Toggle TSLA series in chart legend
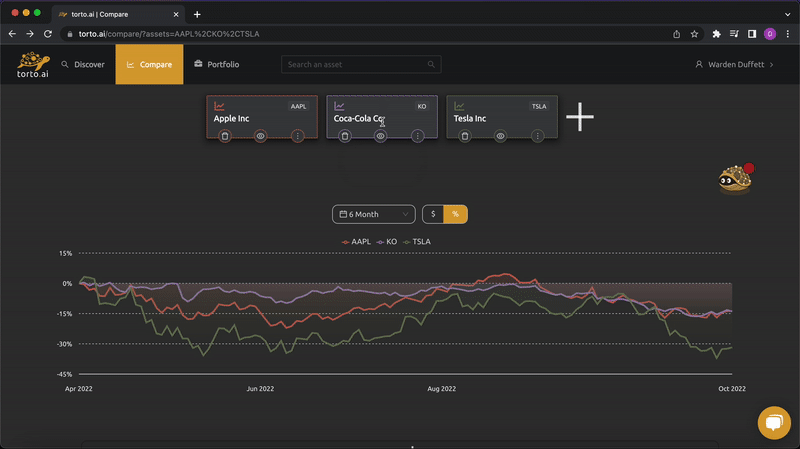Viewport: 800px width, 449px height. pyautogui.click(x=417, y=242)
